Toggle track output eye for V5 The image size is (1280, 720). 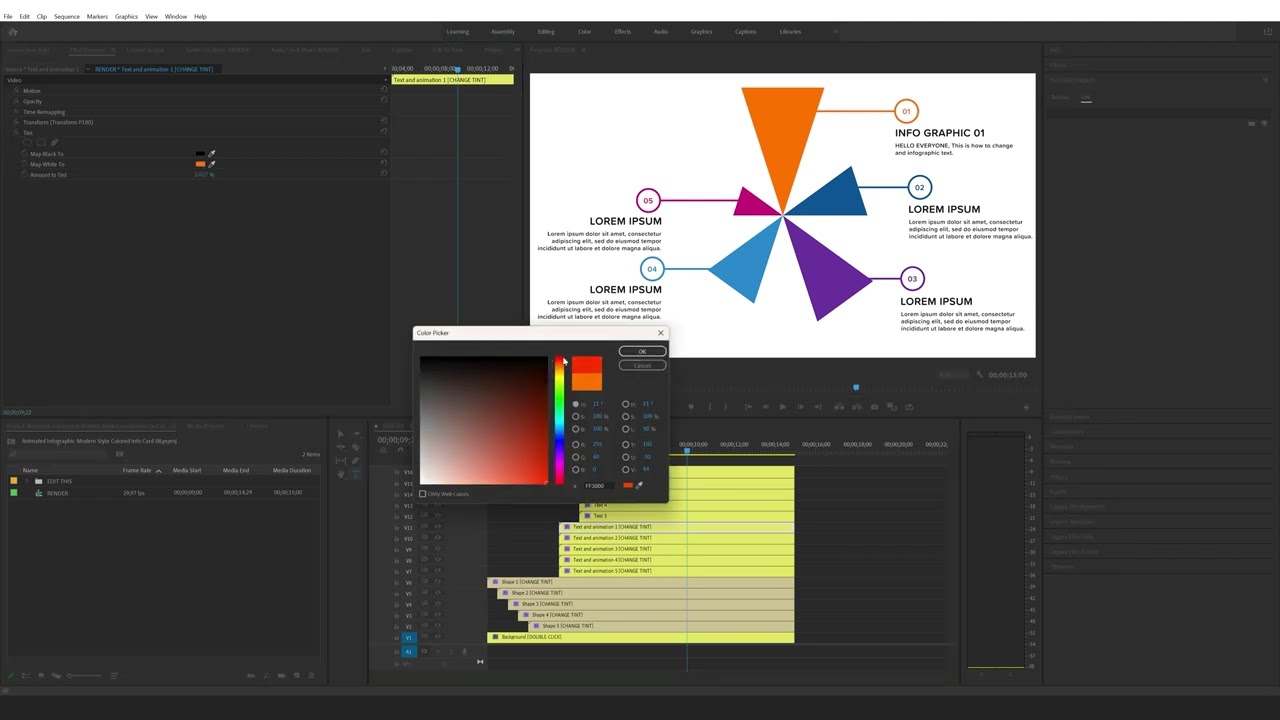(437, 593)
